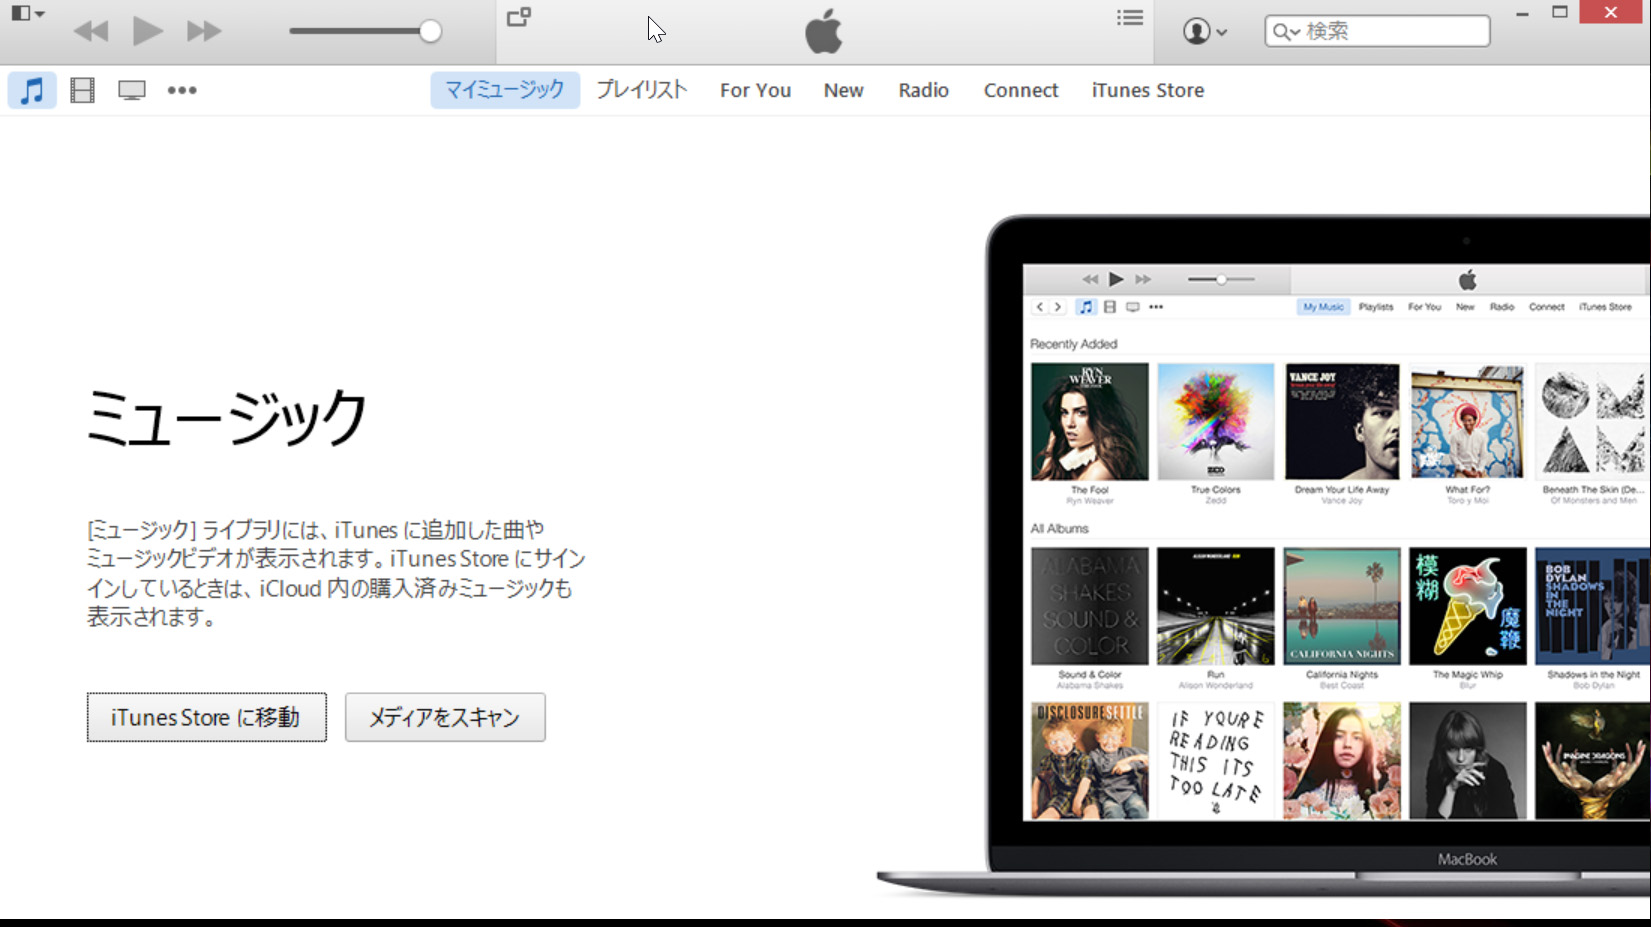Open the Radio tab

[923, 90]
